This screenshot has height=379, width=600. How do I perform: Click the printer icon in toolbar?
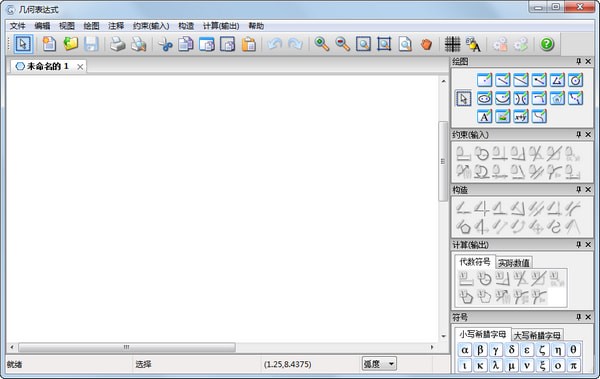(117, 44)
